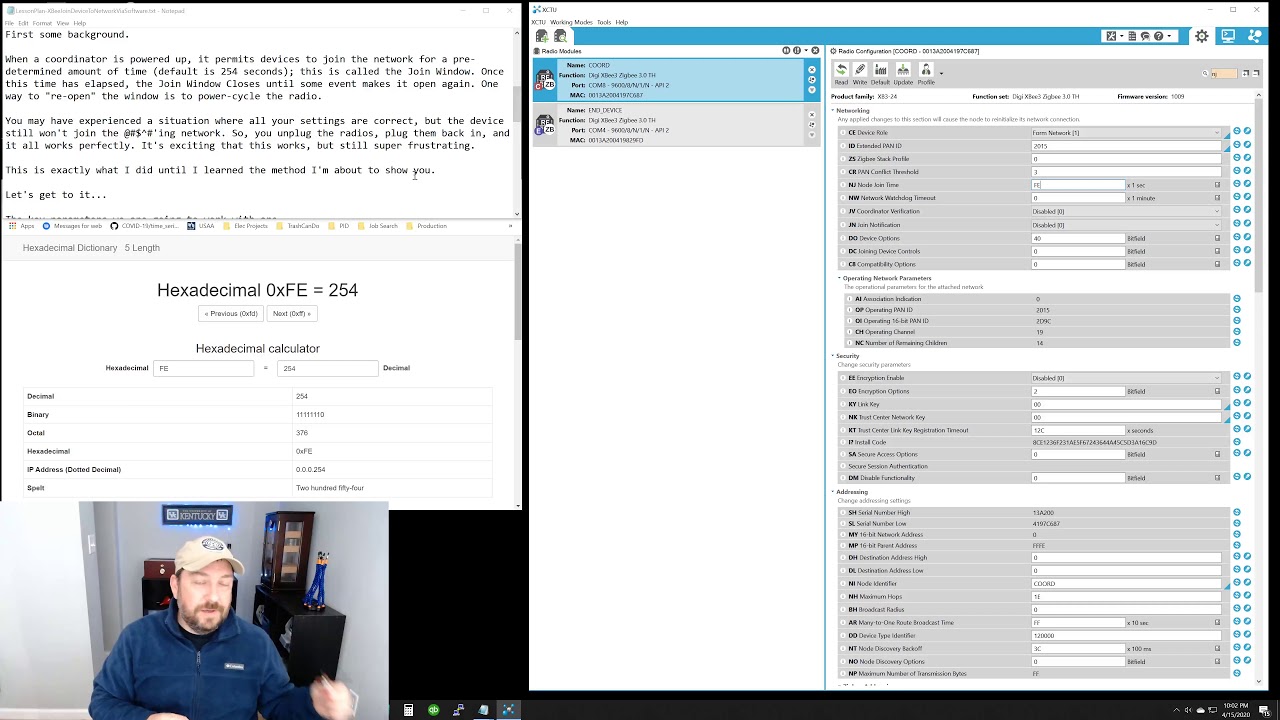The height and width of the screenshot is (720, 1280).
Task: Click the NI Node Identifier field with COORD
Action: pyautogui.click(x=1126, y=583)
